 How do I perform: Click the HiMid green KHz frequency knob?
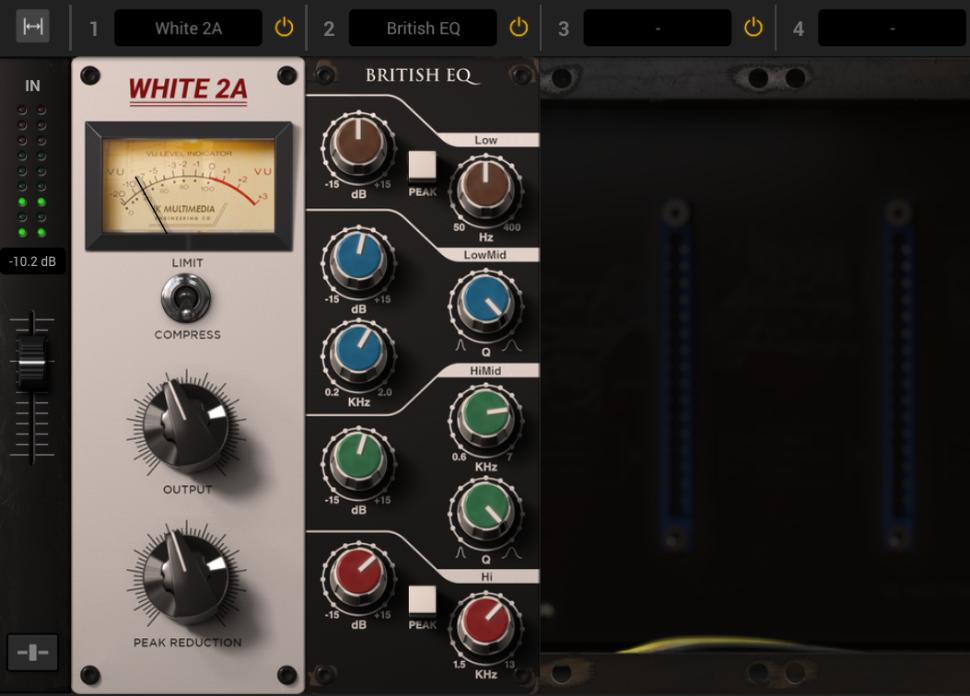[x=486, y=418]
